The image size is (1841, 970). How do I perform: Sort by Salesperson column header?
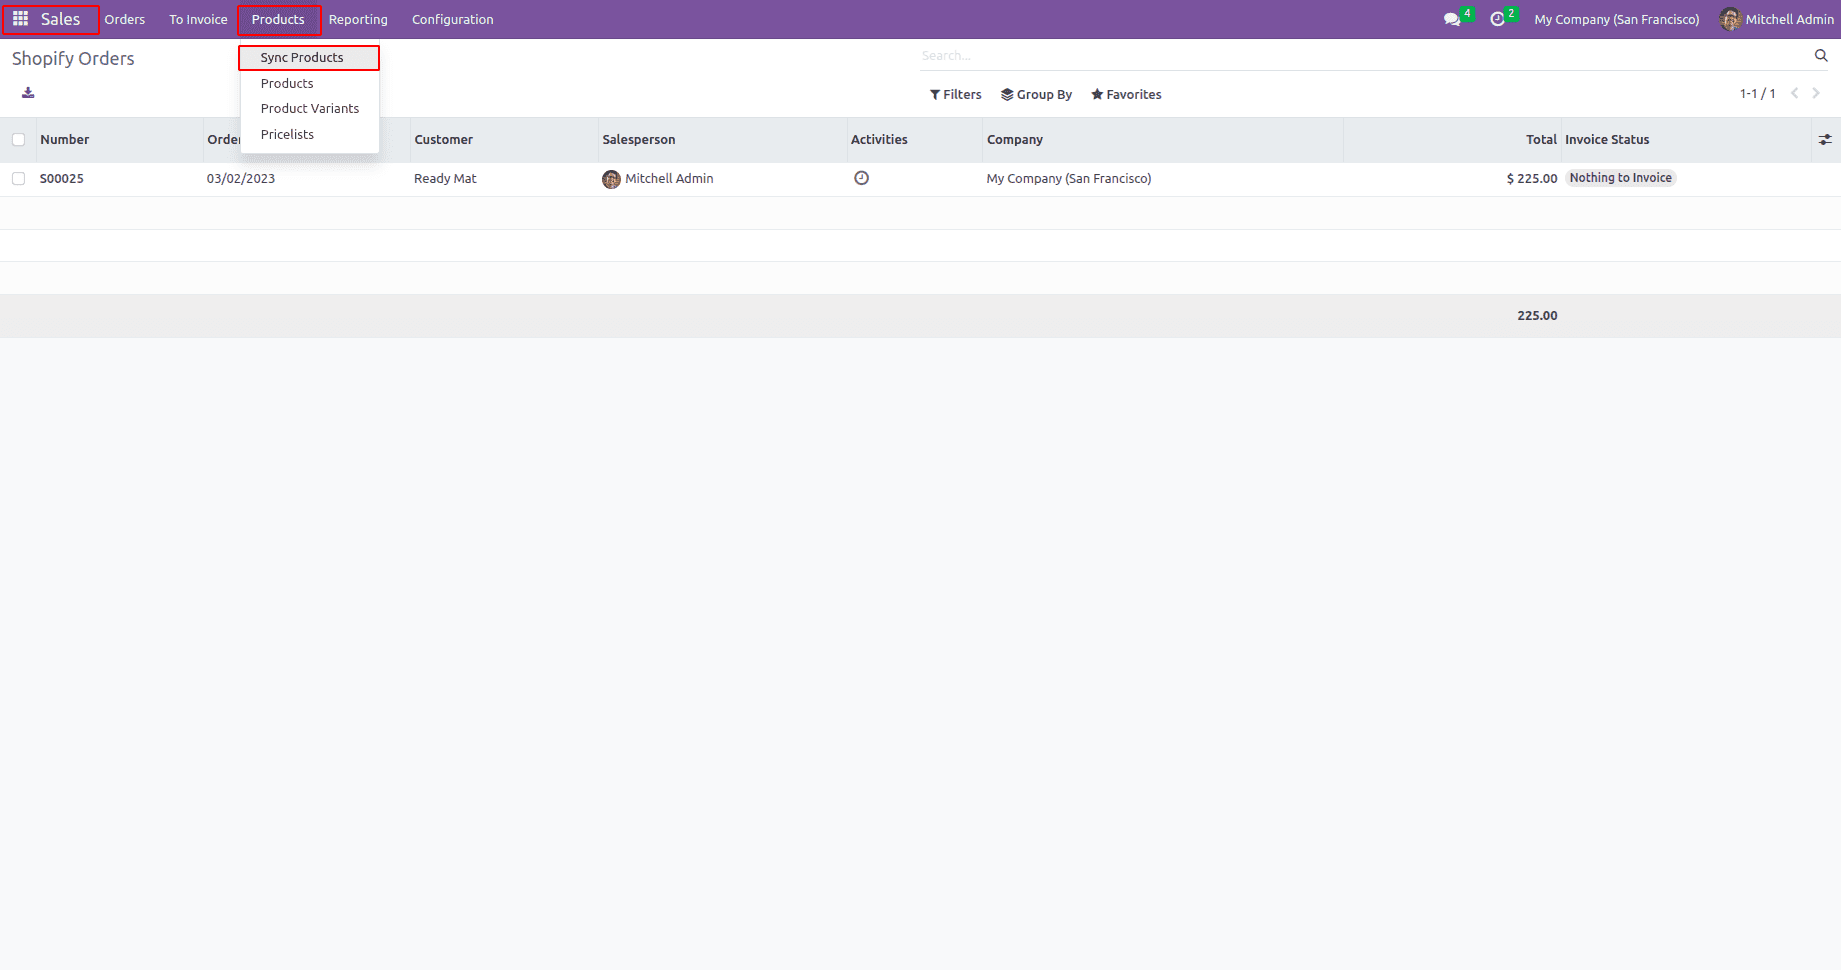pyautogui.click(x=639, y=140)
